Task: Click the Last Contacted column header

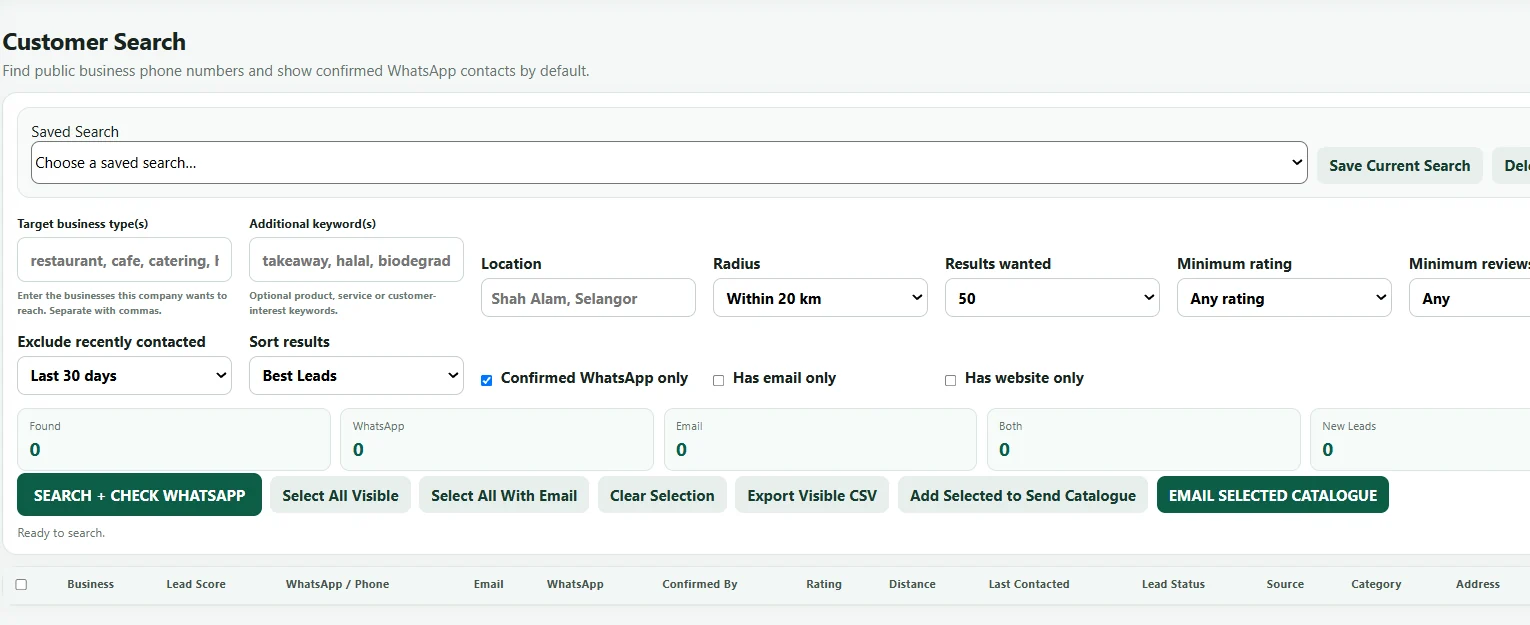Action: coord(1029,584)
